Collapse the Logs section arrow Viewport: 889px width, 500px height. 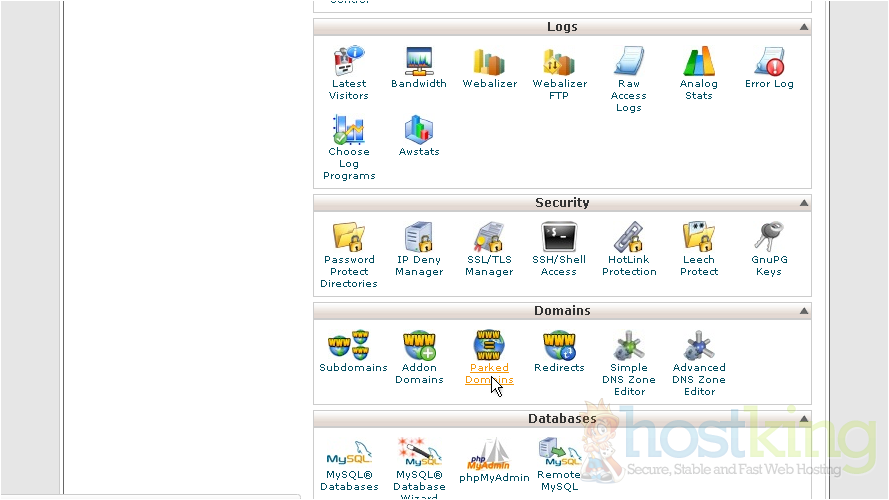(803, 28)
